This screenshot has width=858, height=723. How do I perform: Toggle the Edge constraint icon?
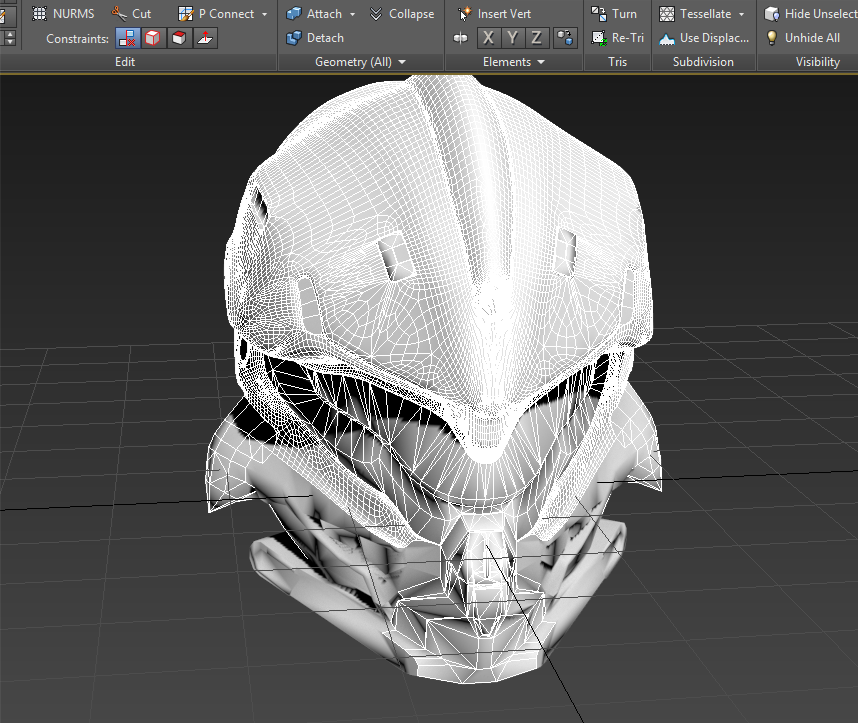[x=153, y=38]
